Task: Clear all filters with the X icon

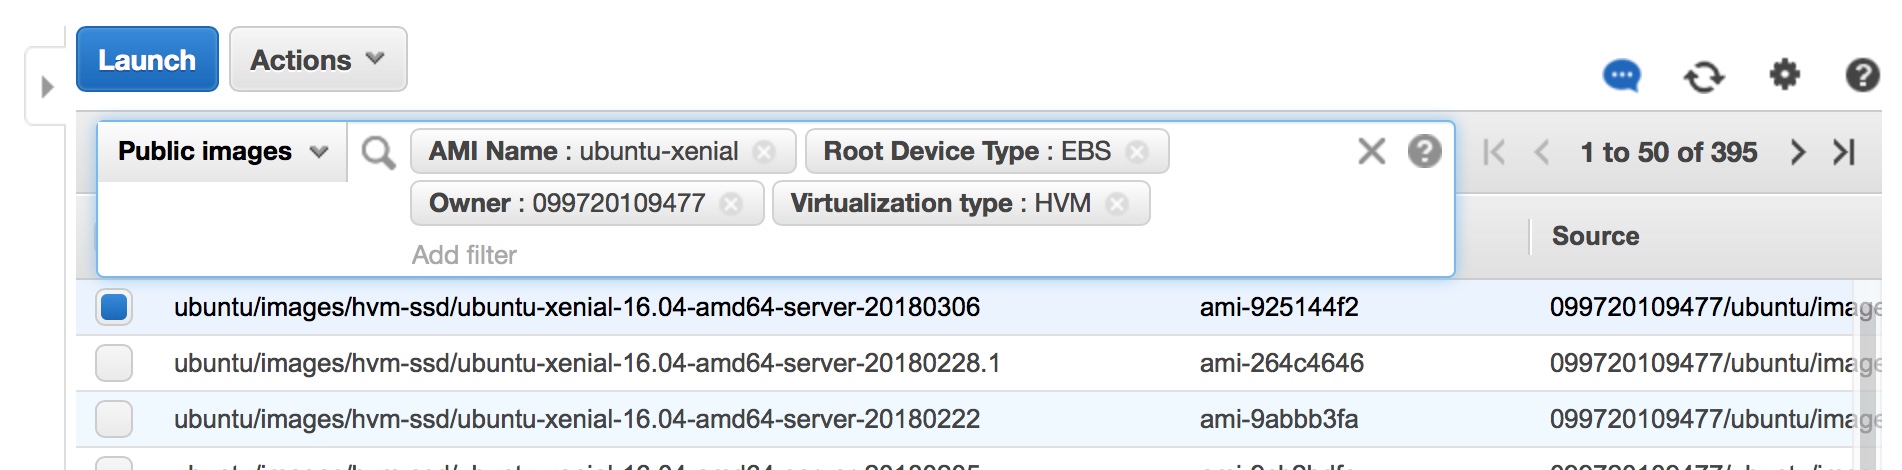Action: click(1371, 152)
